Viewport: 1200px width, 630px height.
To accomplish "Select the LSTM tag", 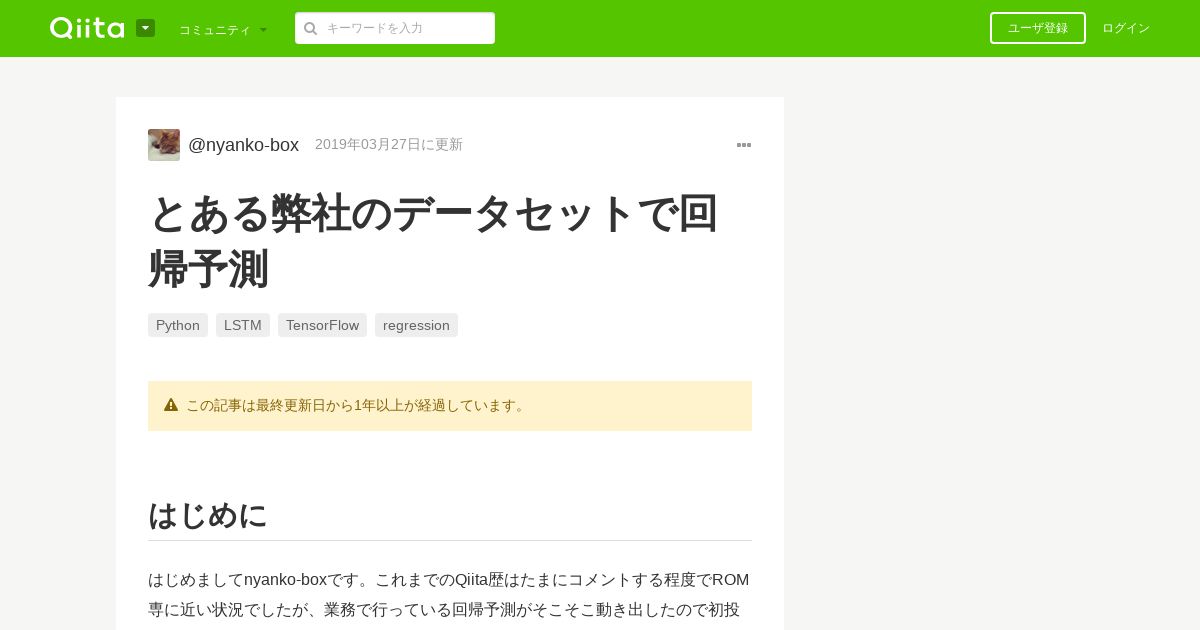I will click(243, 325).
